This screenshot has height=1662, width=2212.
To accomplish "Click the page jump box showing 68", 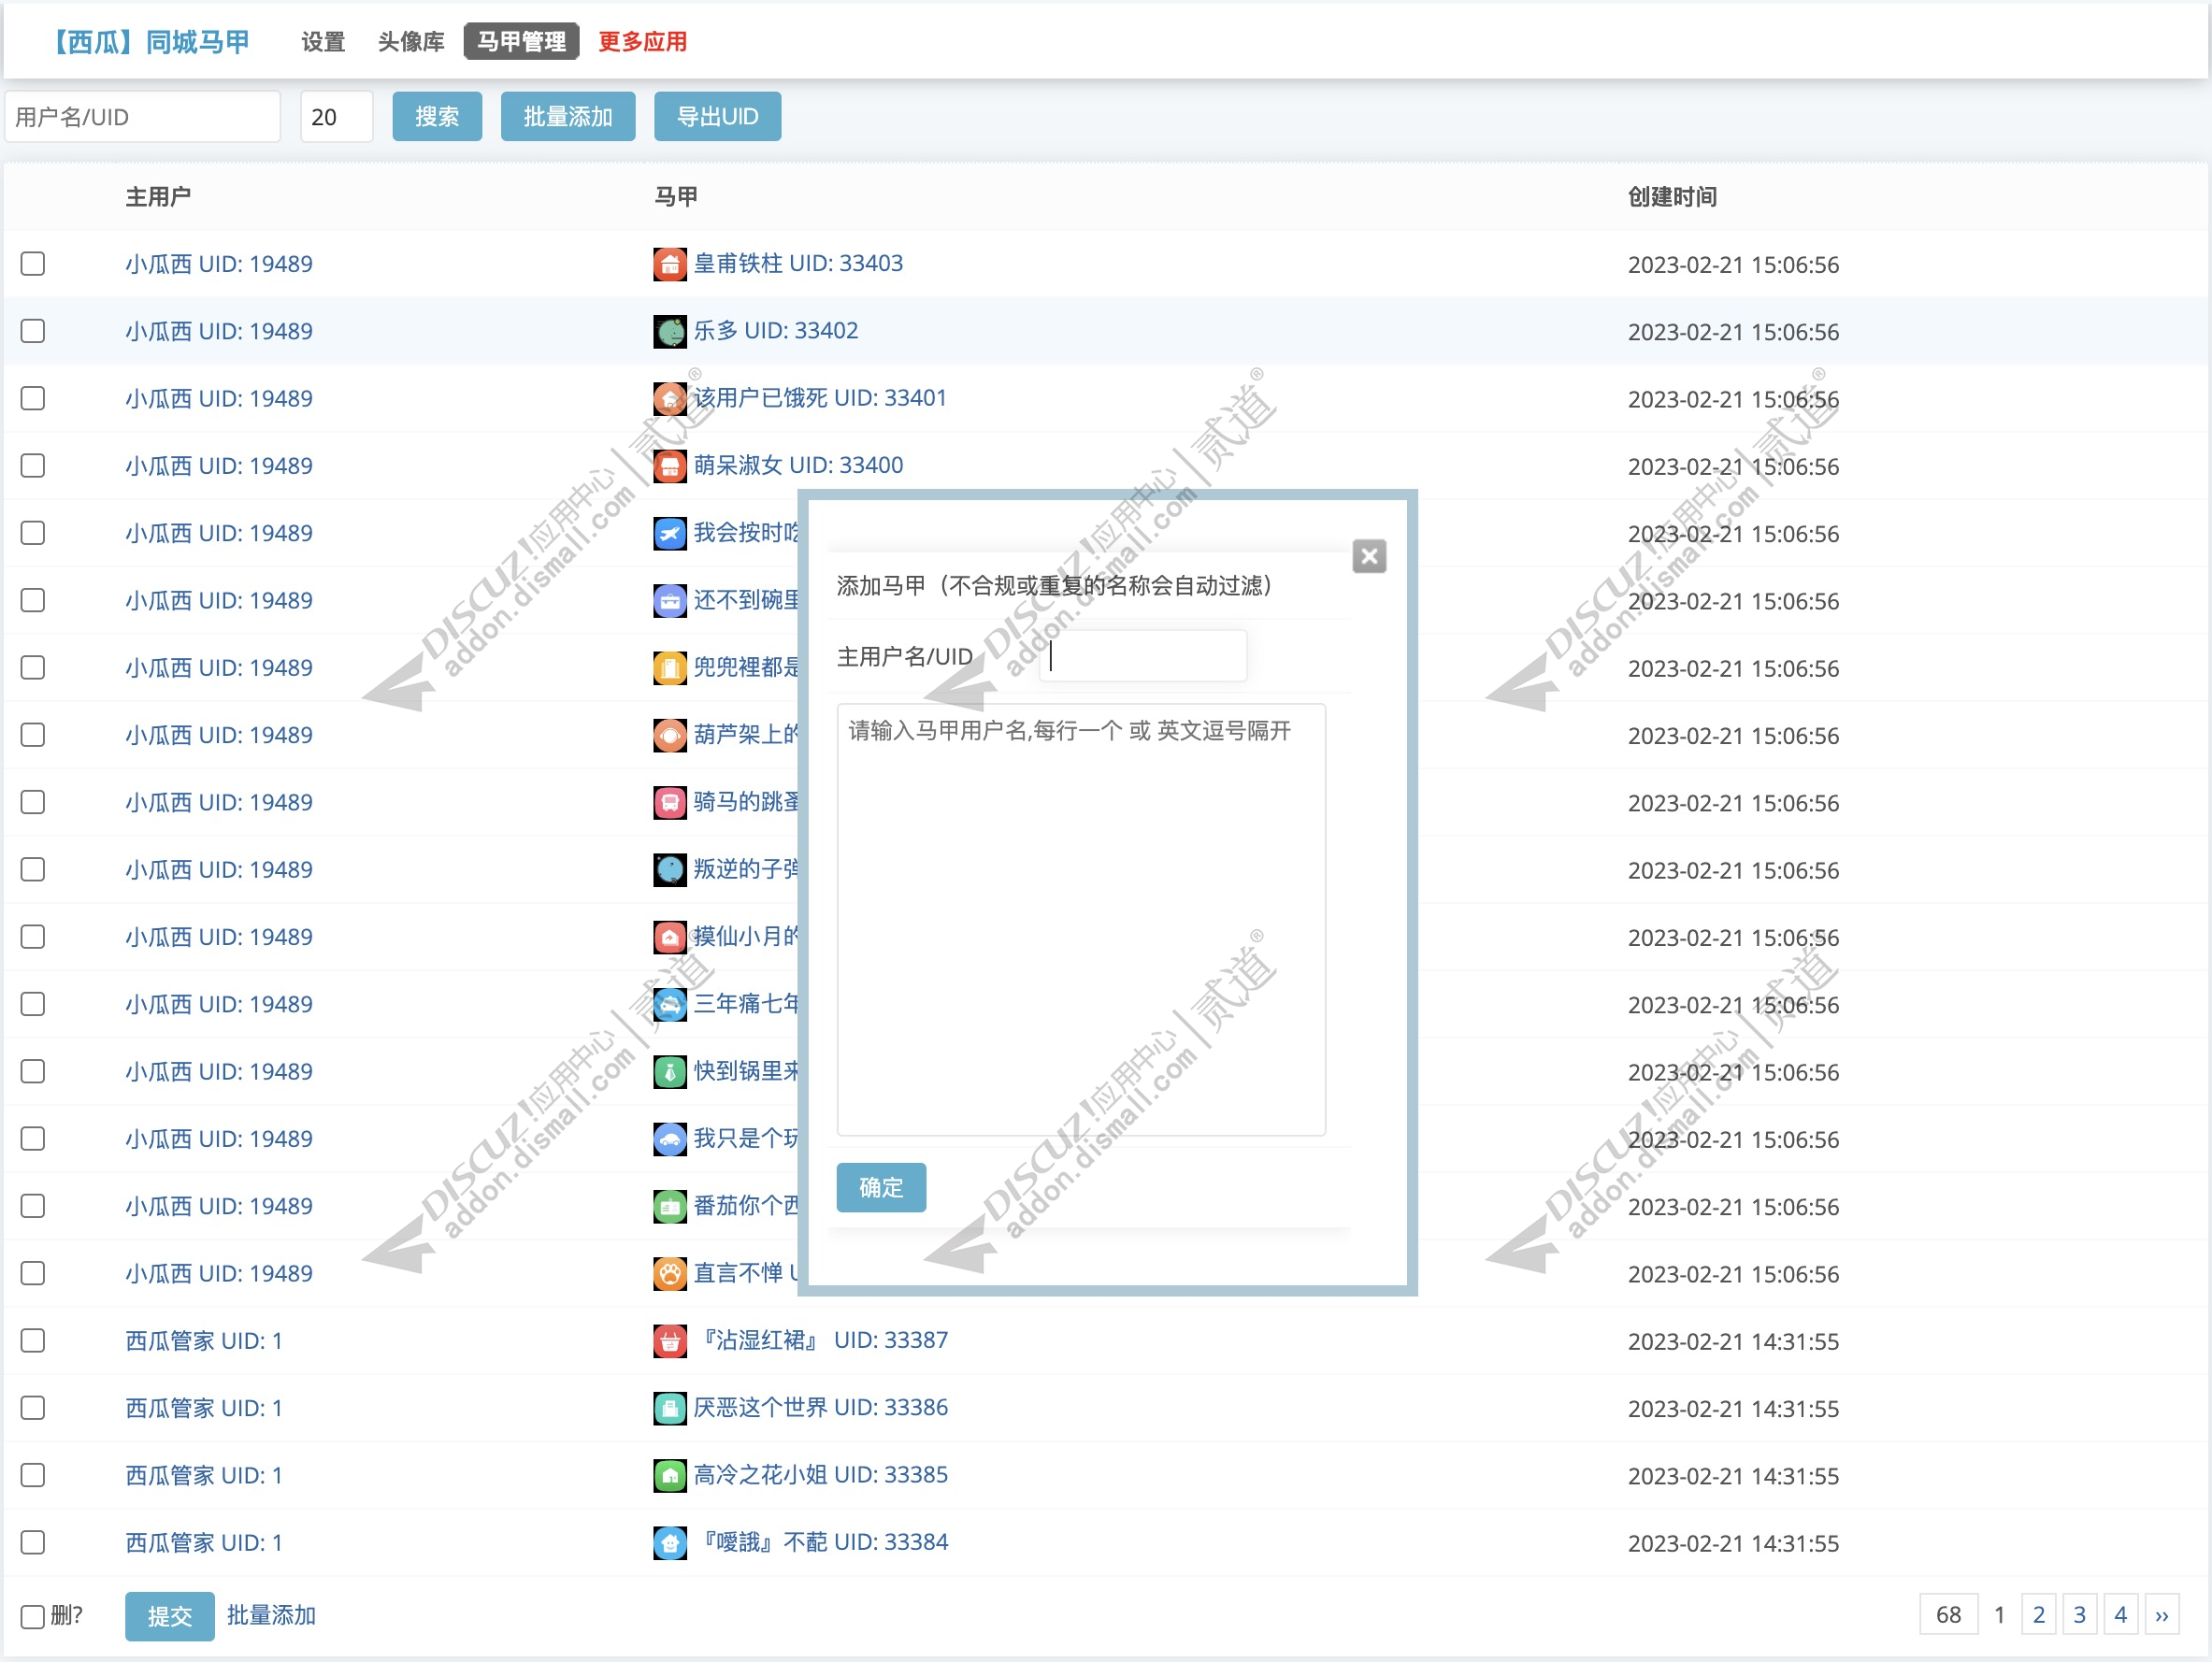I will 1948,1615.
